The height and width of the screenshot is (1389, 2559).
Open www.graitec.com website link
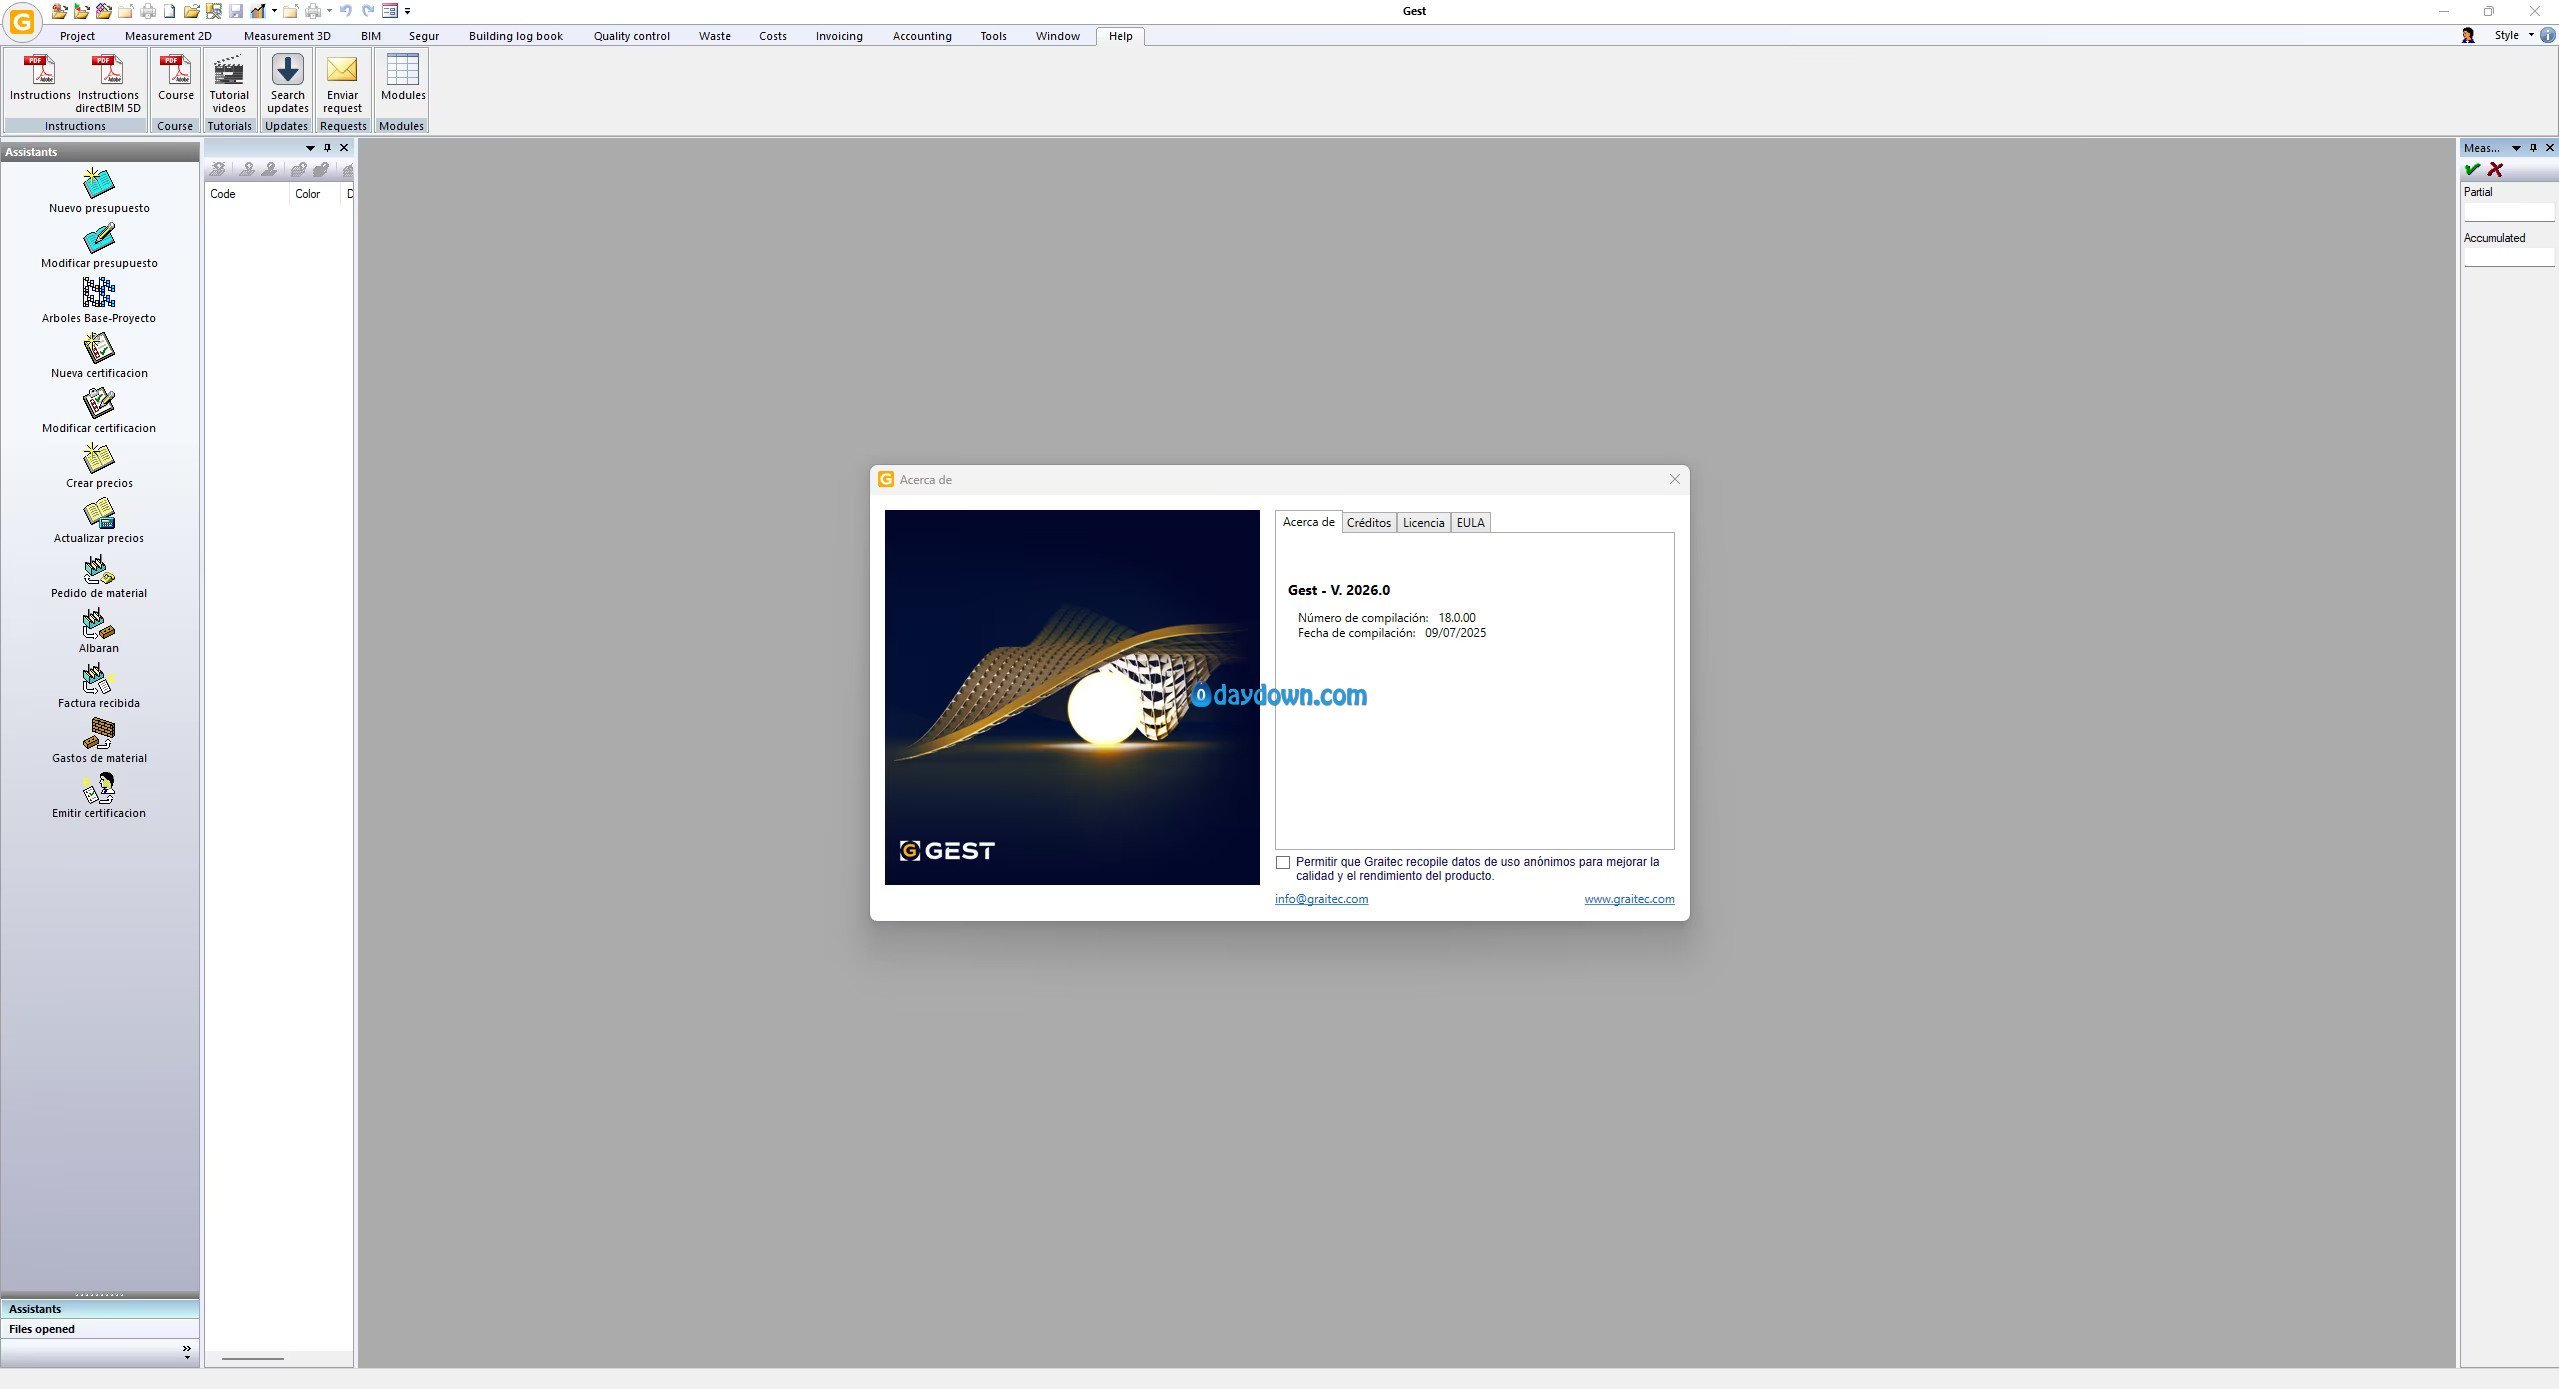pos(1629,899)
